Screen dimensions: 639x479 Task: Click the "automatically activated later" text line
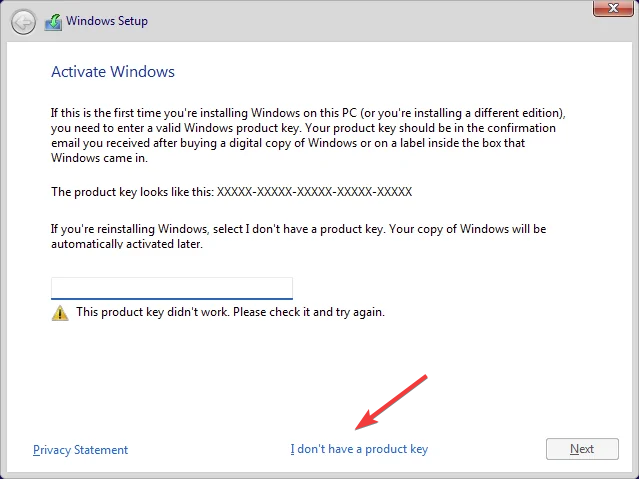pos(127,244)
